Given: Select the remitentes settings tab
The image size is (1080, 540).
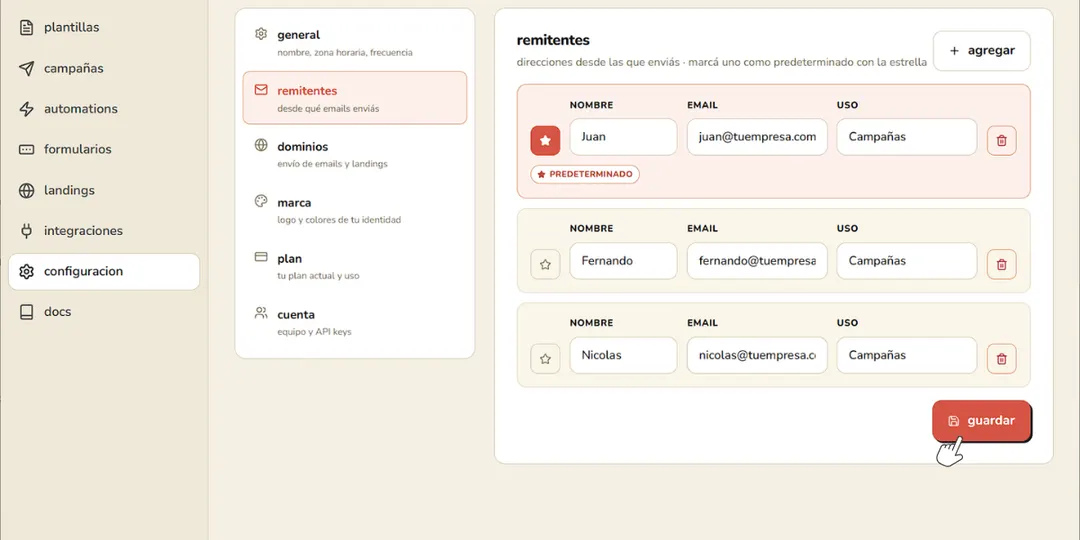Looking at the screenshot, I should coord(355,98).
